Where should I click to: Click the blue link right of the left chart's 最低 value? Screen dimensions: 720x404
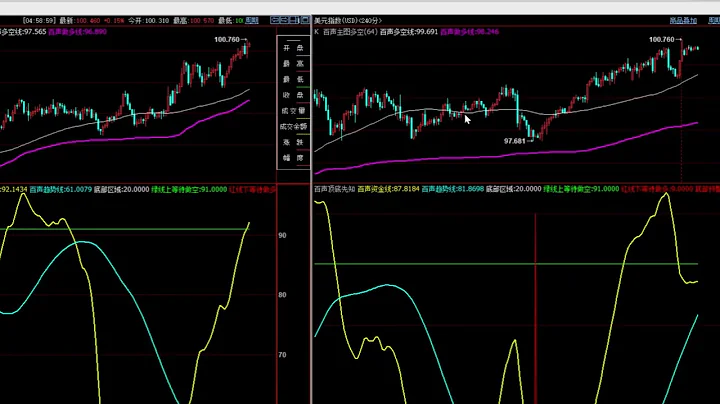(x=252, y=21)
